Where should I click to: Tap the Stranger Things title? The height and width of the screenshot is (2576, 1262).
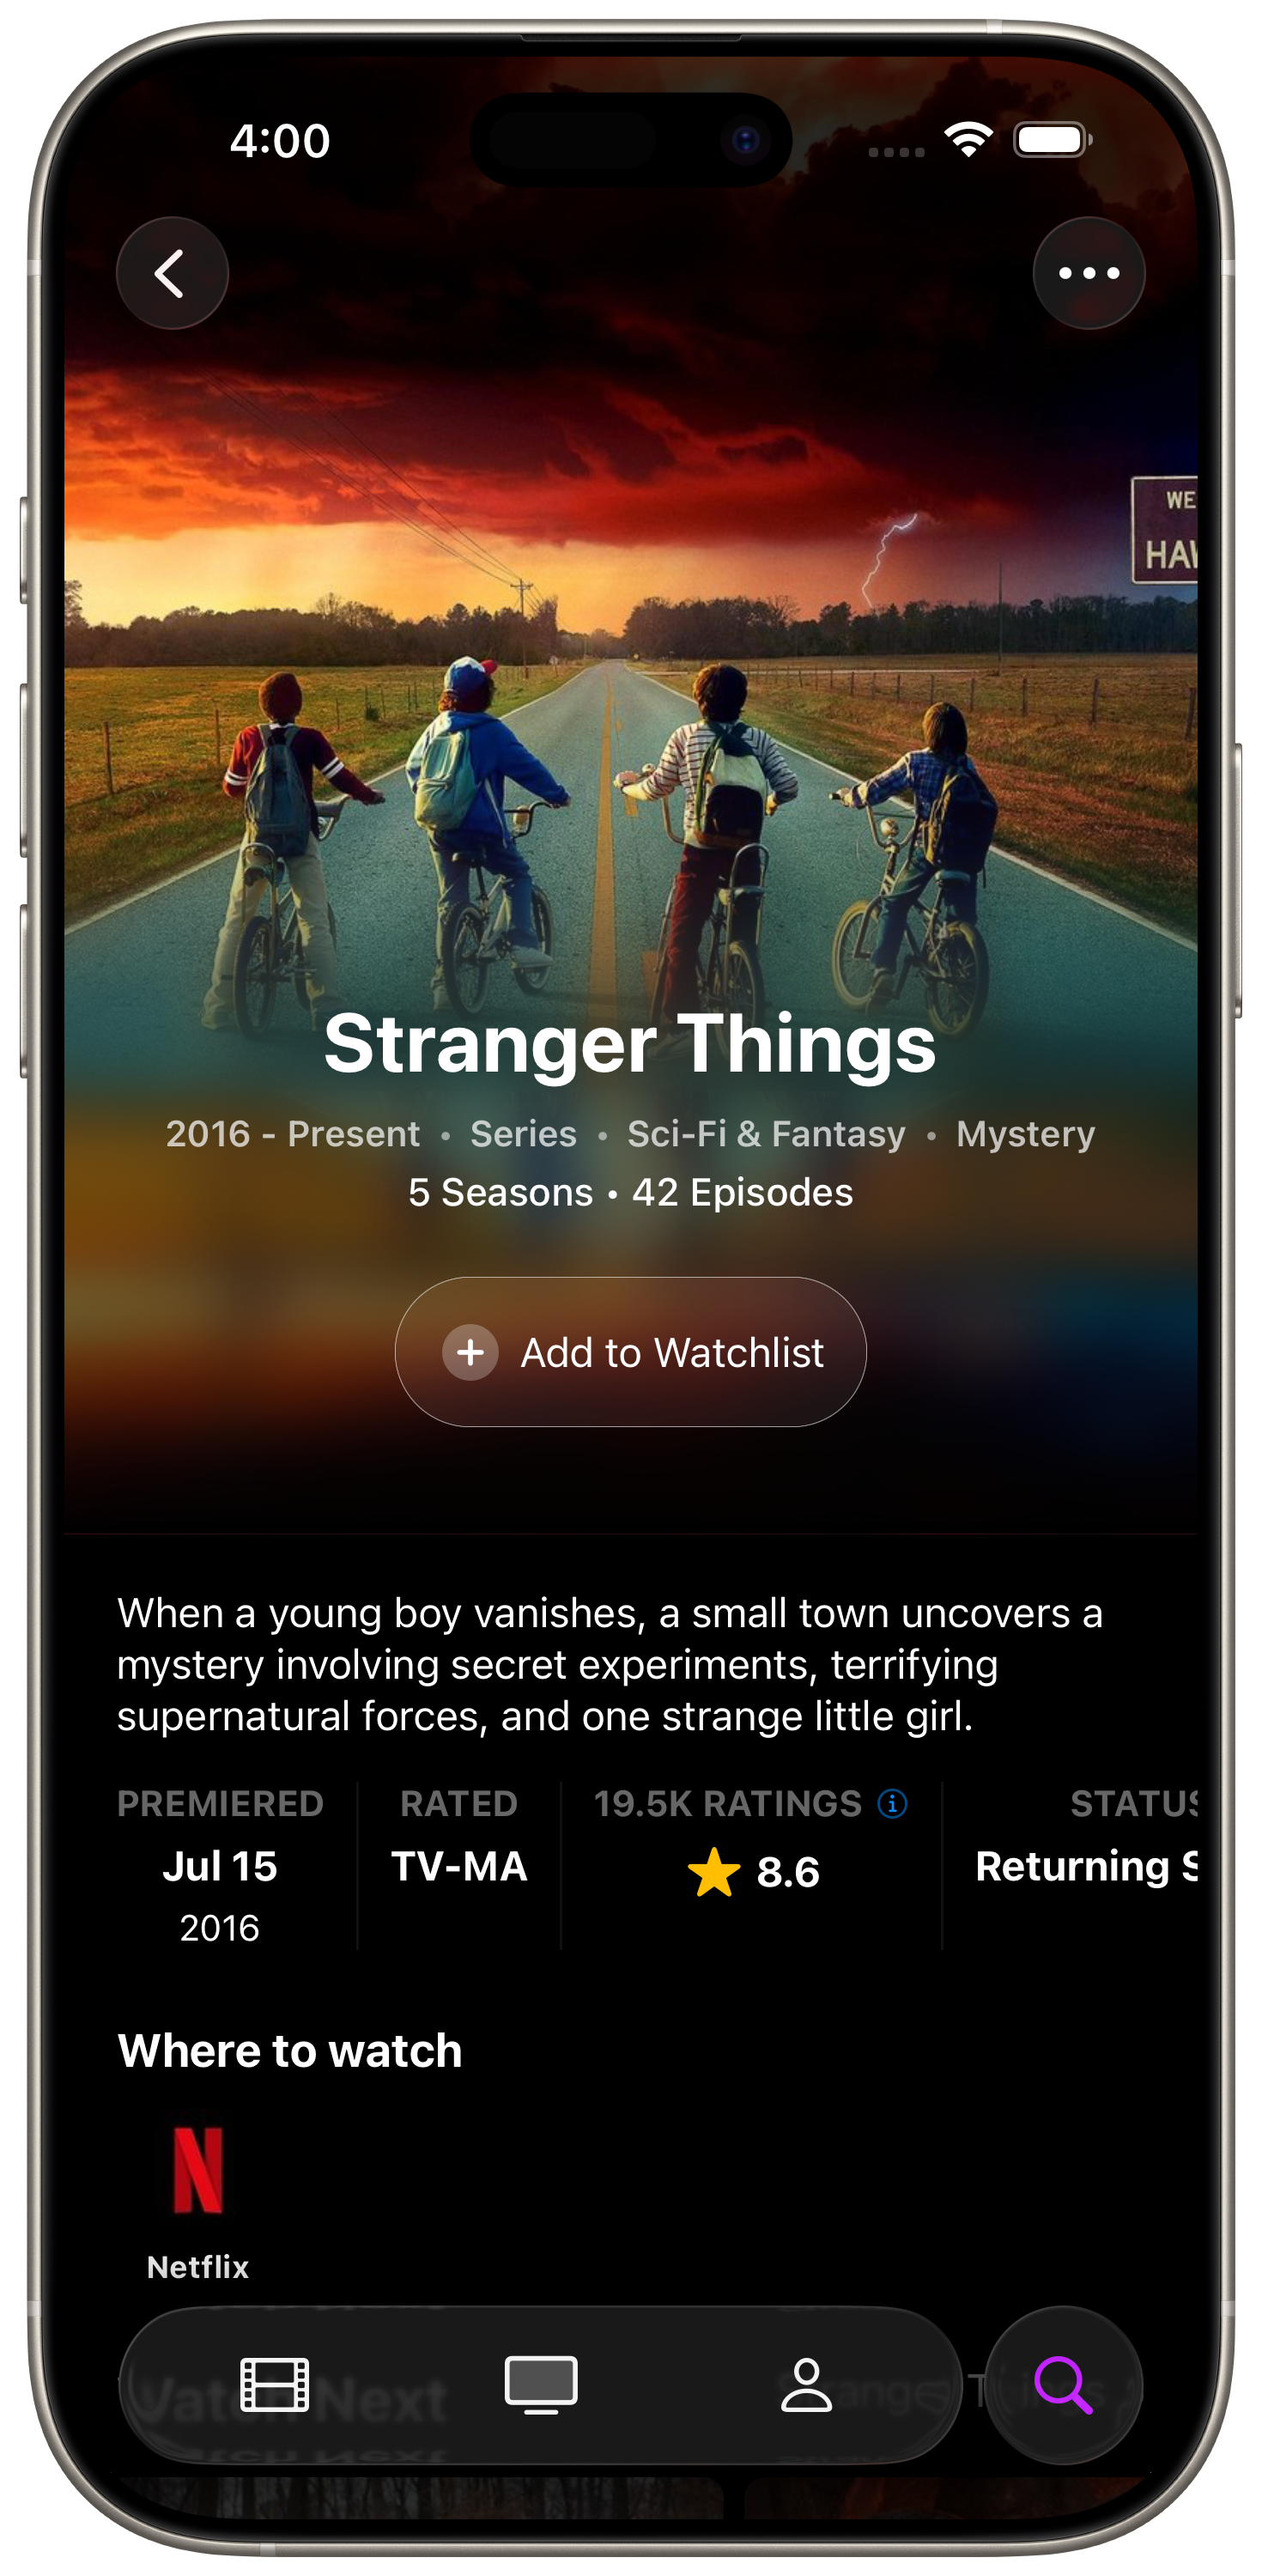(630, 1043)
